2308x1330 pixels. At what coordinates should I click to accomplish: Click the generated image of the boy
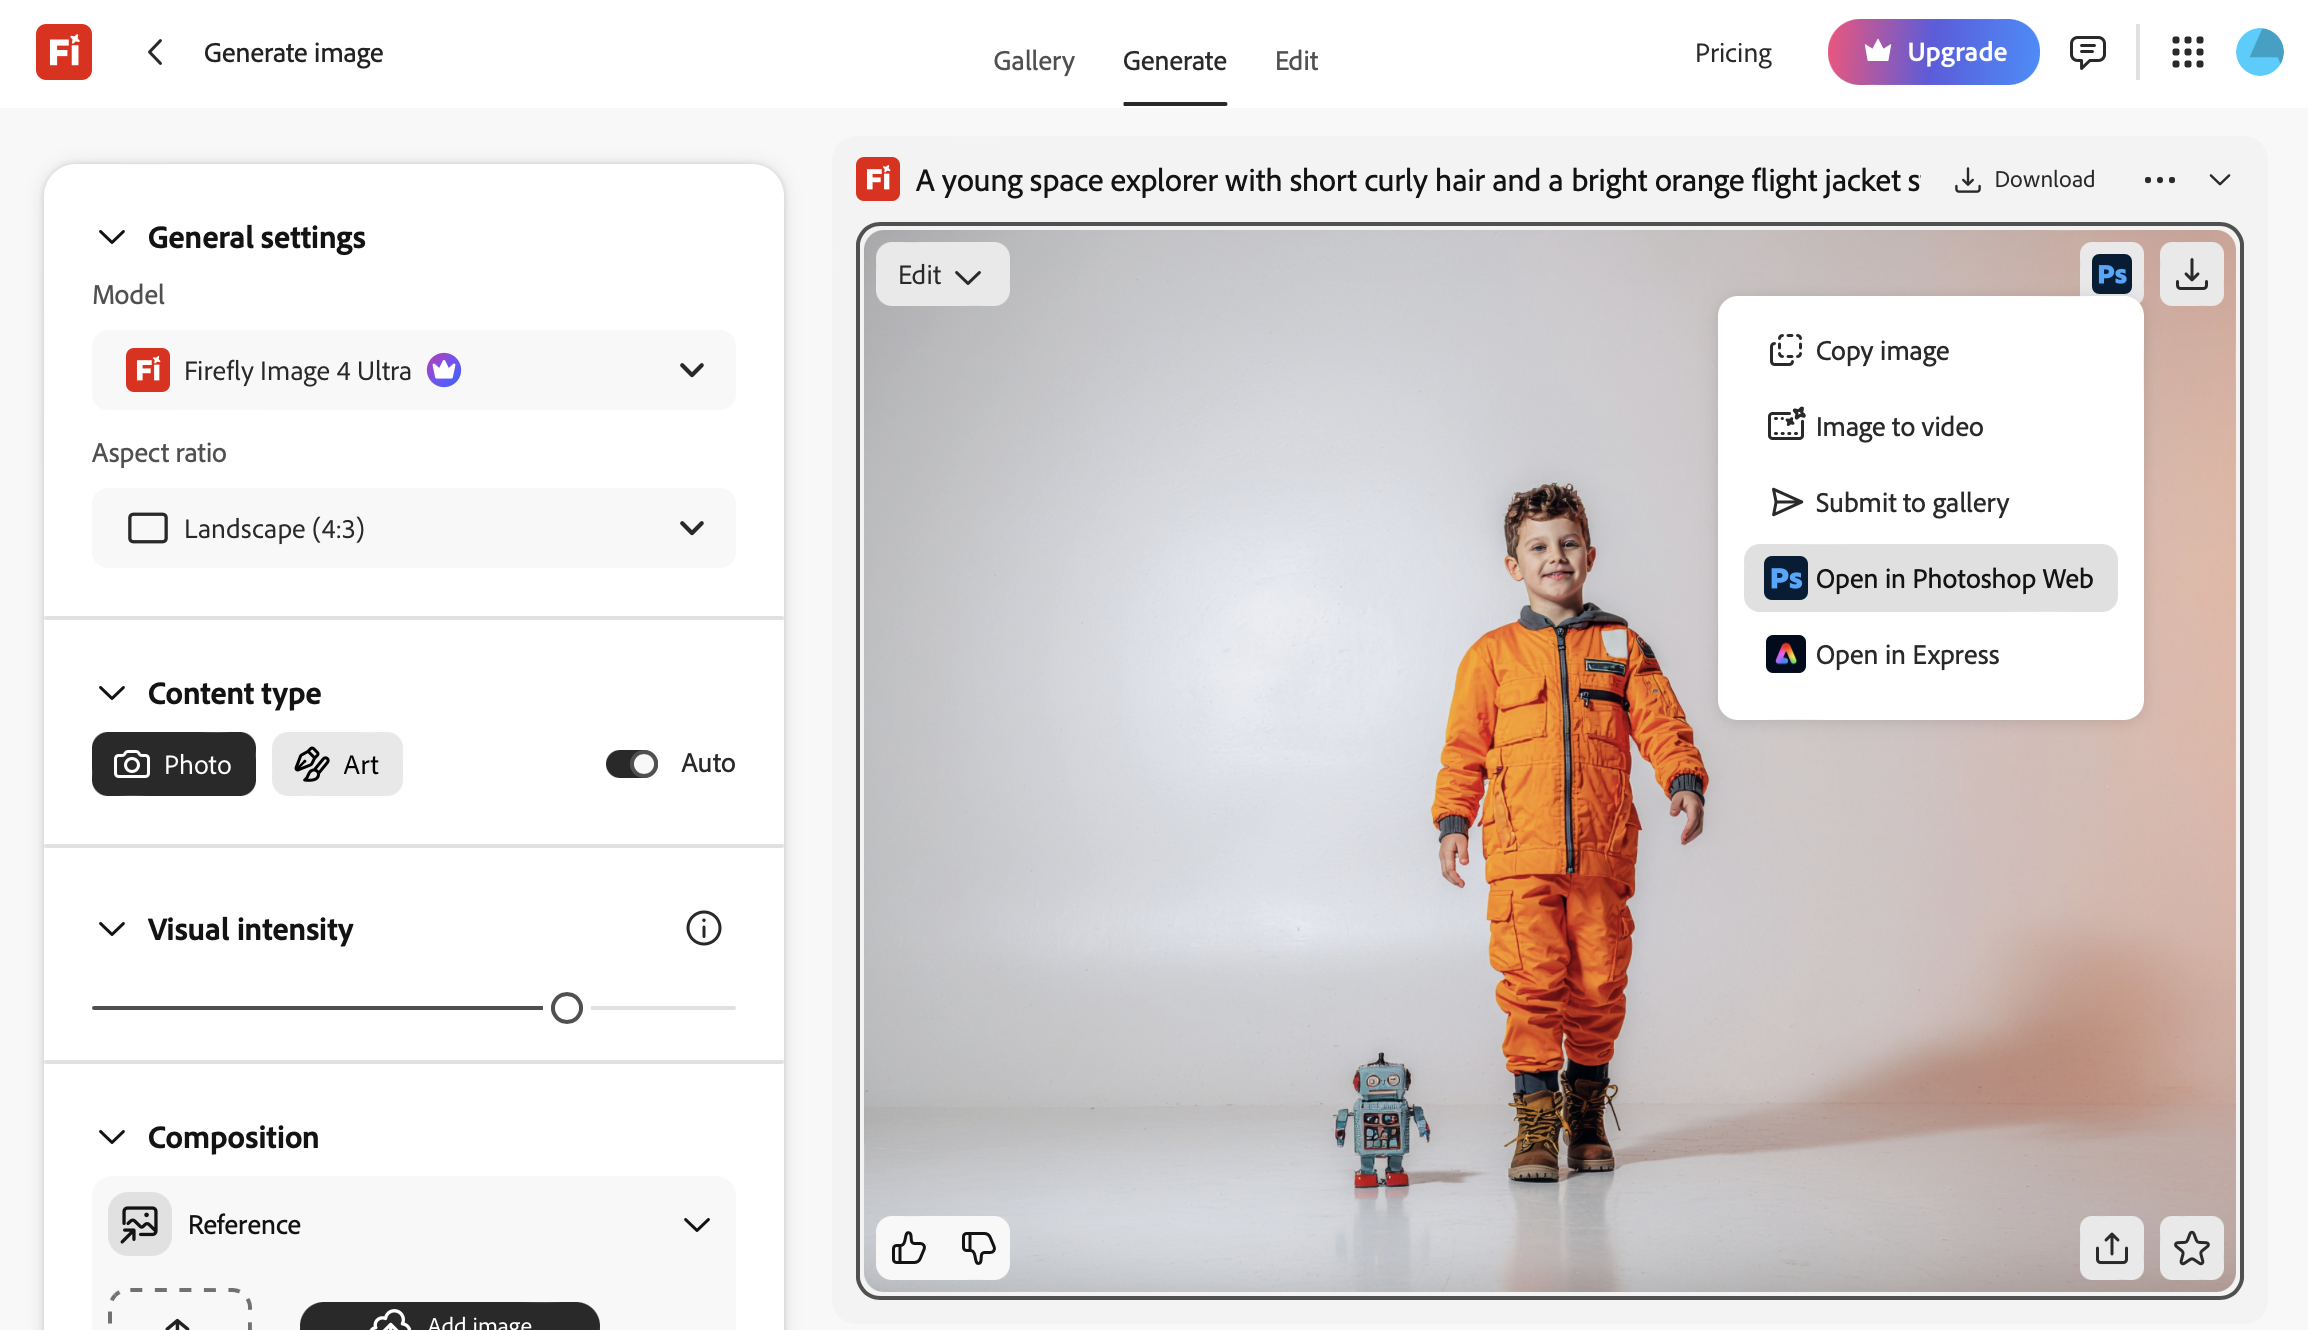pos(1550,760)
